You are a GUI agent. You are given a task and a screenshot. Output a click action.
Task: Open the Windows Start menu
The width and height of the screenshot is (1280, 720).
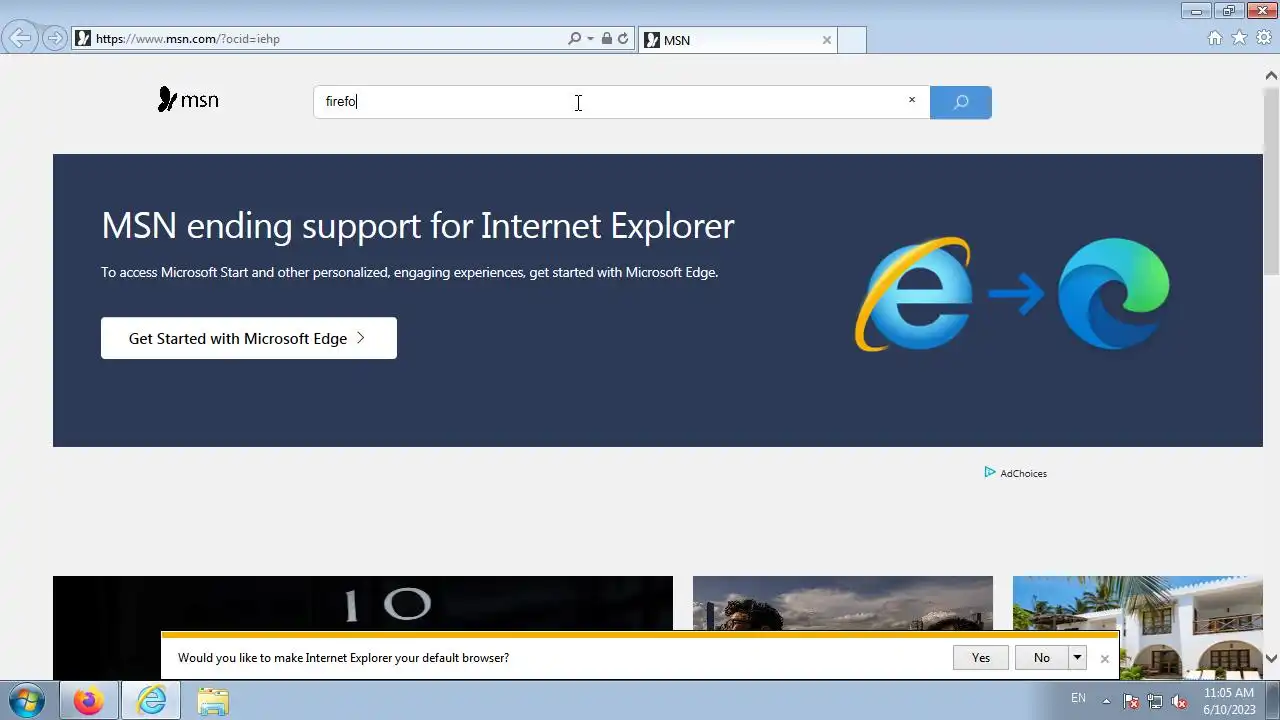click(x=27, y=701)
